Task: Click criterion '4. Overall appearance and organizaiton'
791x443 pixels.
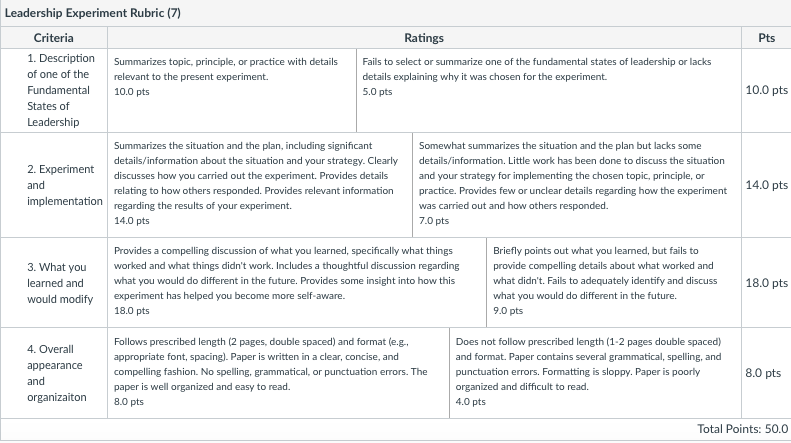Action: [x=56, y=373]
